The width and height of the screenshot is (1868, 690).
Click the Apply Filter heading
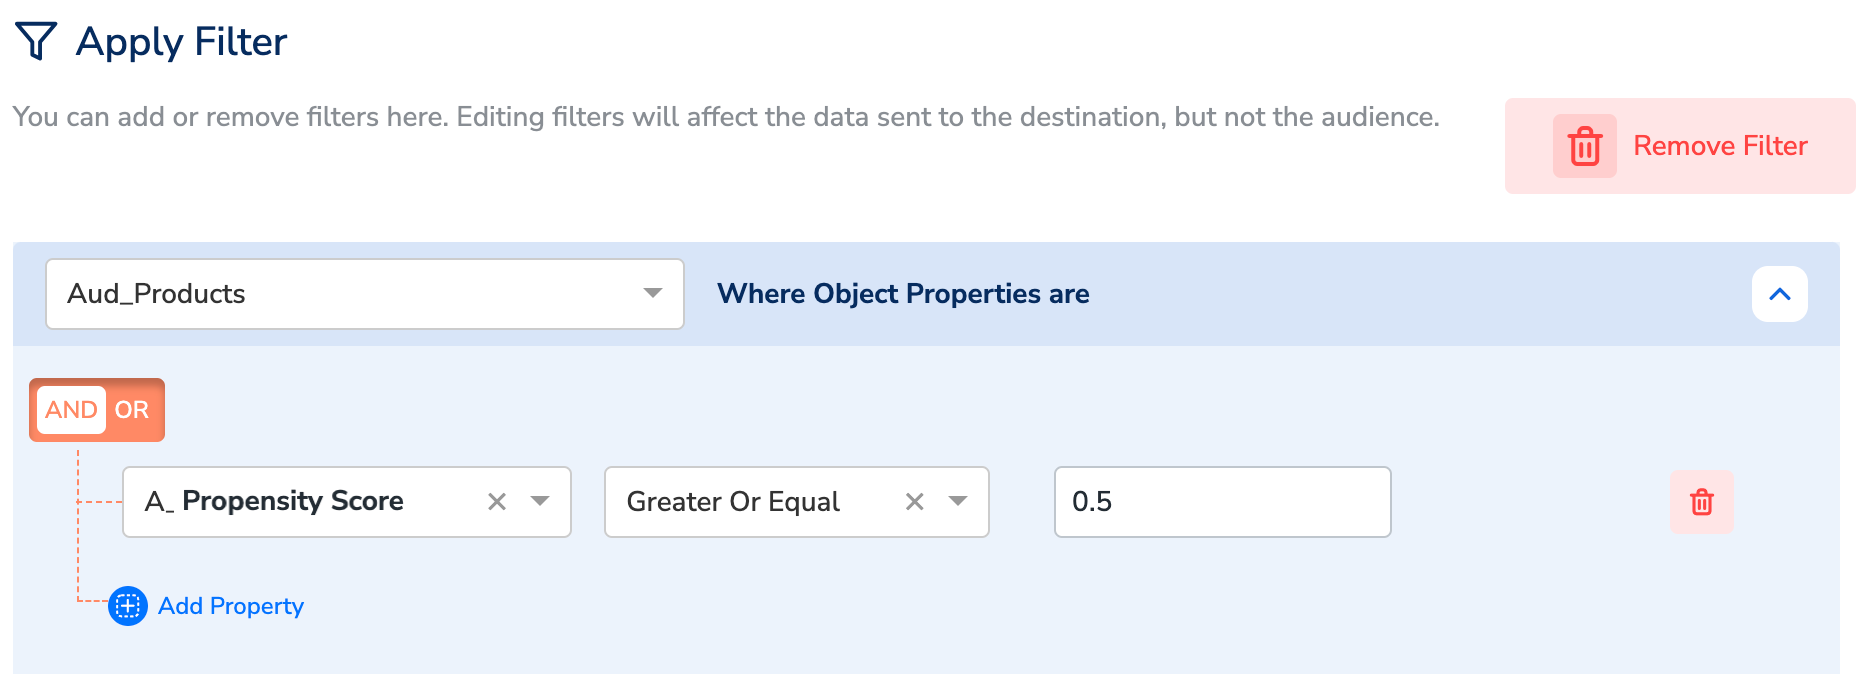181,42
